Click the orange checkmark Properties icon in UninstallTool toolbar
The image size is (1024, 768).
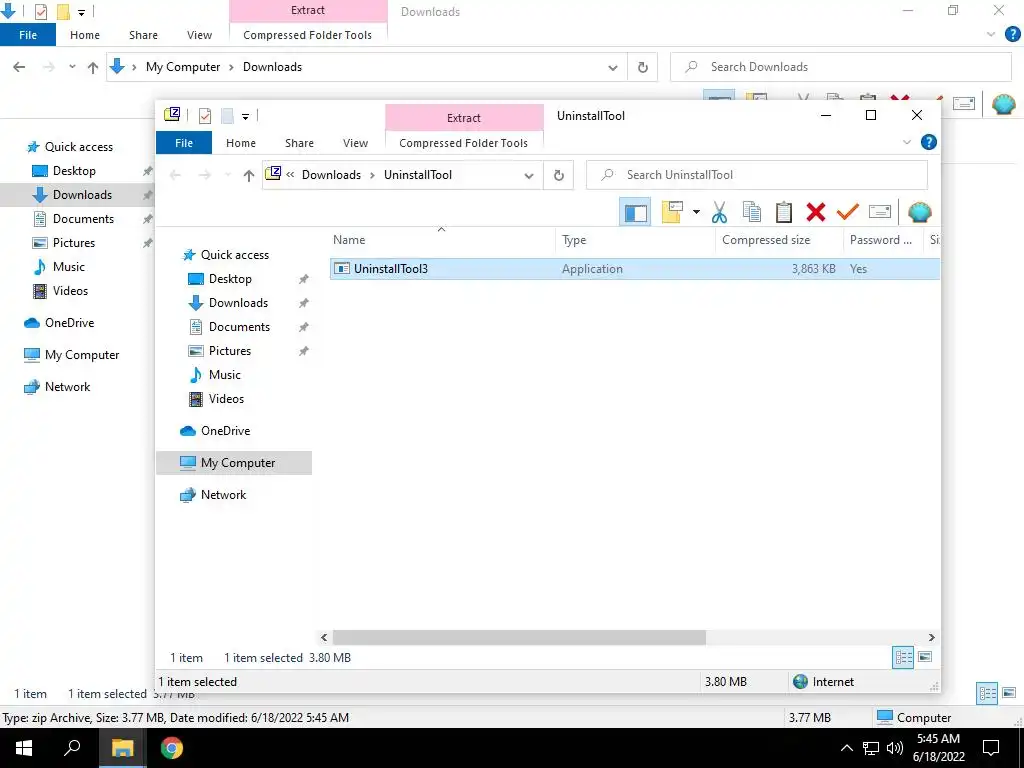click(x=848, y=212)
